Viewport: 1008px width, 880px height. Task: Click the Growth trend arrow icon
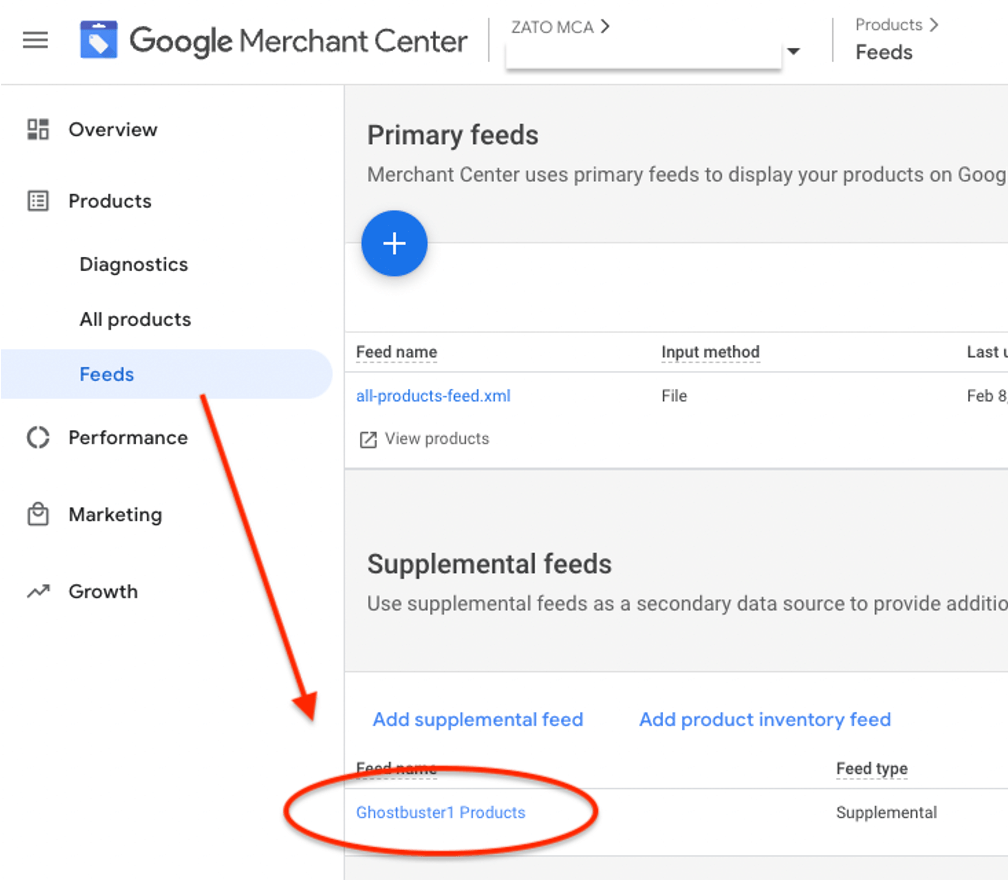coord(38,591)
